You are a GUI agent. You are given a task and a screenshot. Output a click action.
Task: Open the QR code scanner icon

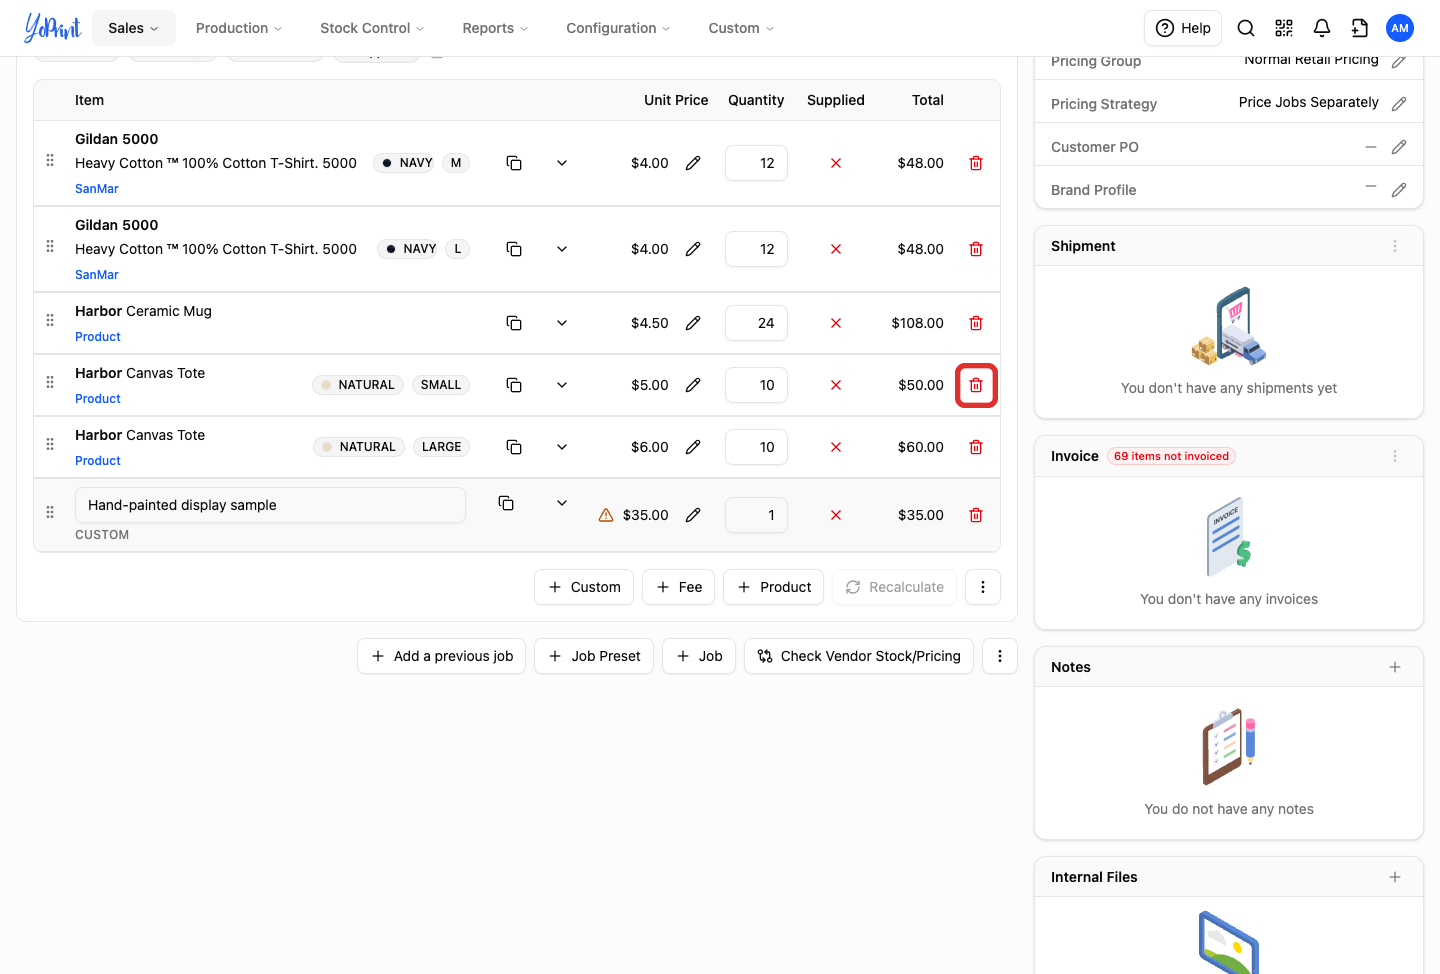1284,28
